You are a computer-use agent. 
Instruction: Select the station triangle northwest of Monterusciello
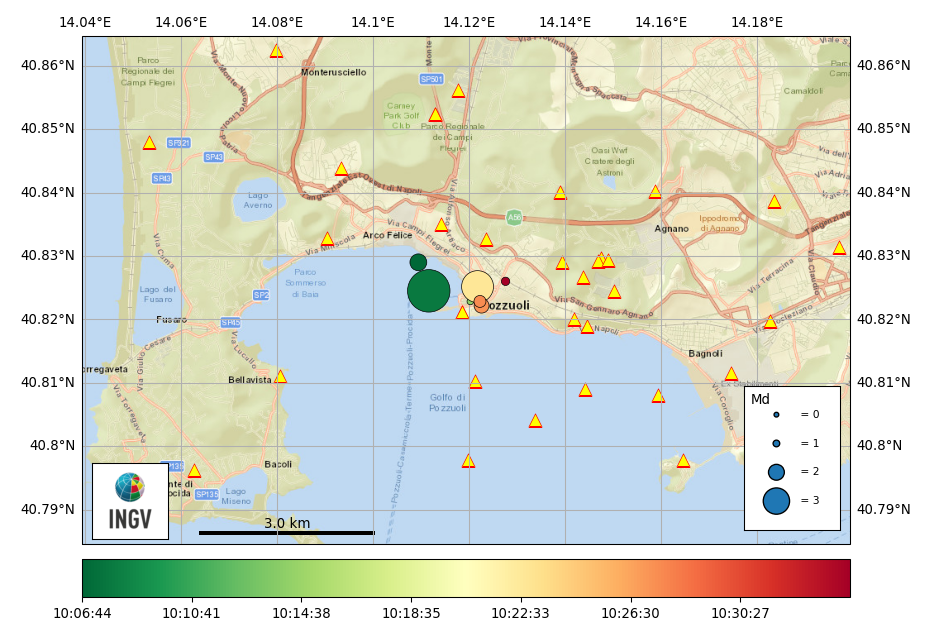[276, 51]
